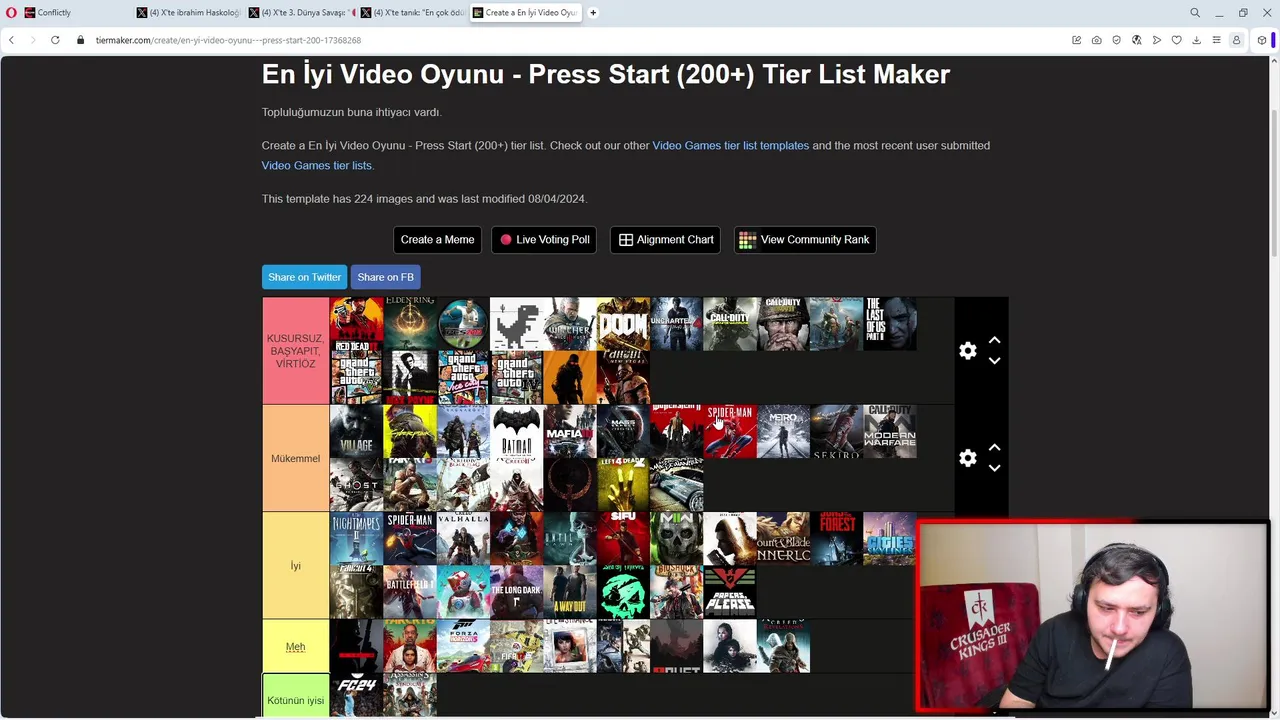Move the KUSURSUZ tier row down
The image size is (1280, 720).
994,361
